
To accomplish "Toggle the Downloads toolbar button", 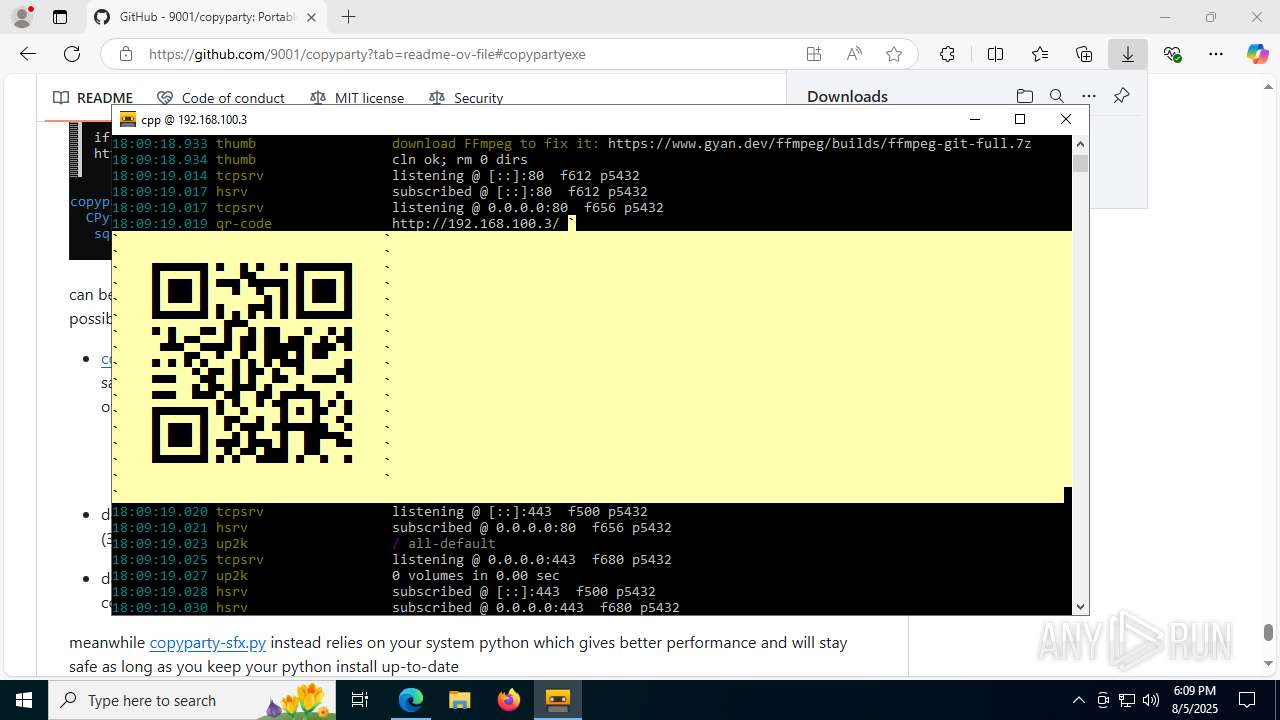I will tap(1128, 54).
